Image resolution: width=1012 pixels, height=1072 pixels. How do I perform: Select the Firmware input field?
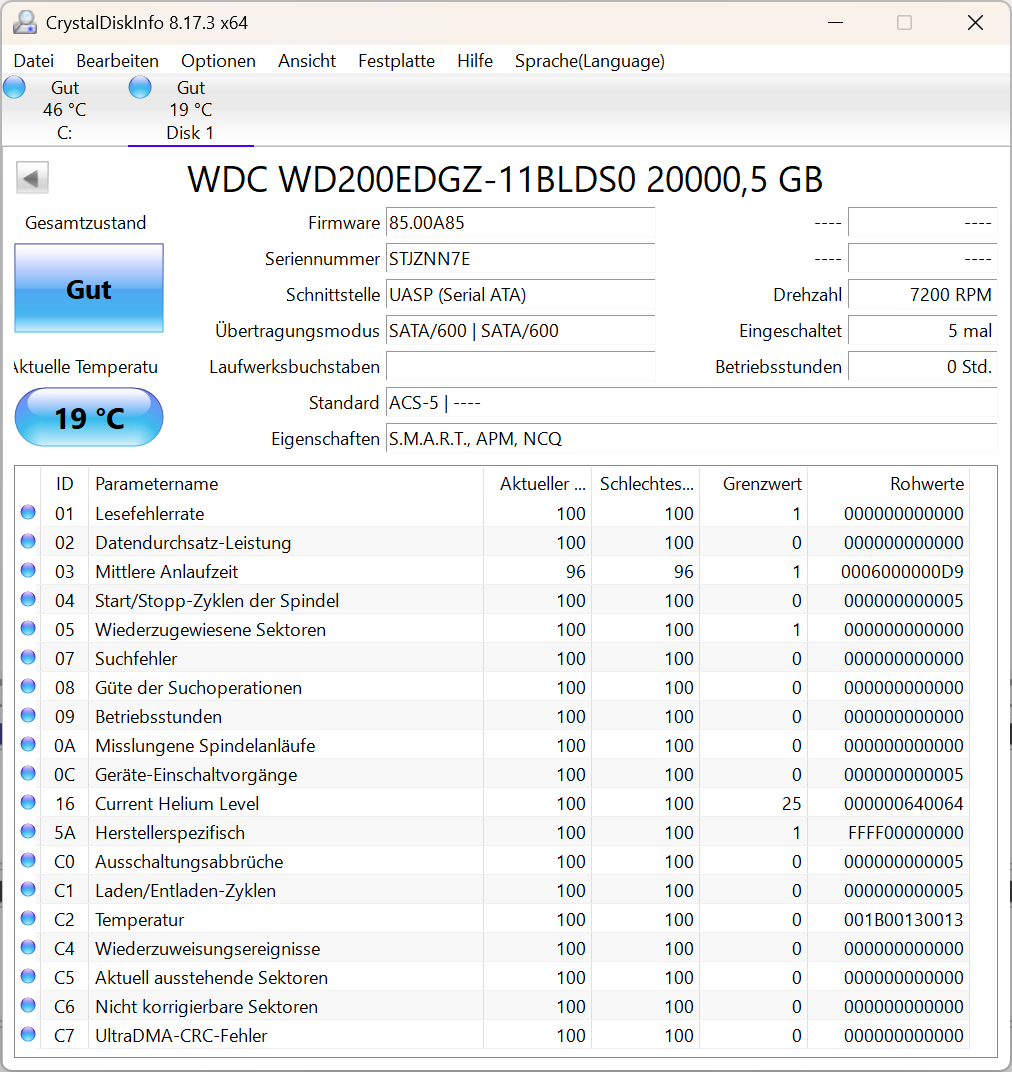click(x=520, y=222)
